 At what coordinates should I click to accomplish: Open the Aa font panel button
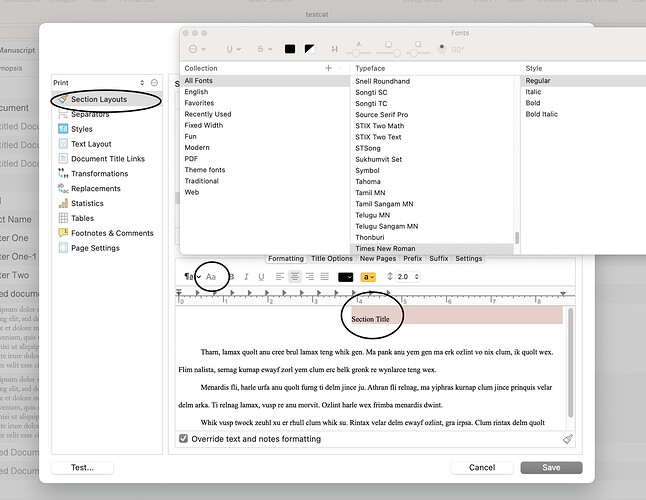coord(211,277)
